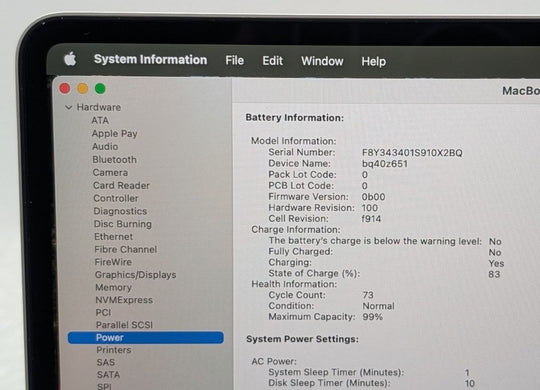Select SATA in the sidebar

click(x=108, y=375)
